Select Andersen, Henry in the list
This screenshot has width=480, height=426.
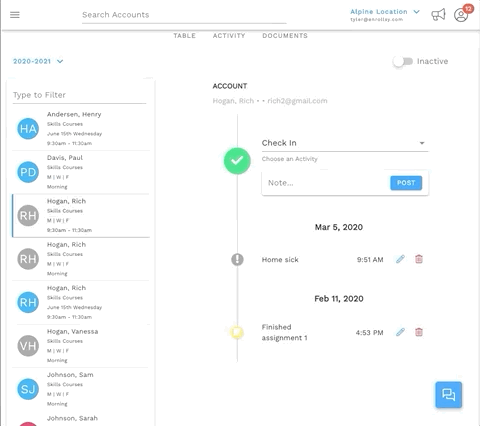click(81, 129)
